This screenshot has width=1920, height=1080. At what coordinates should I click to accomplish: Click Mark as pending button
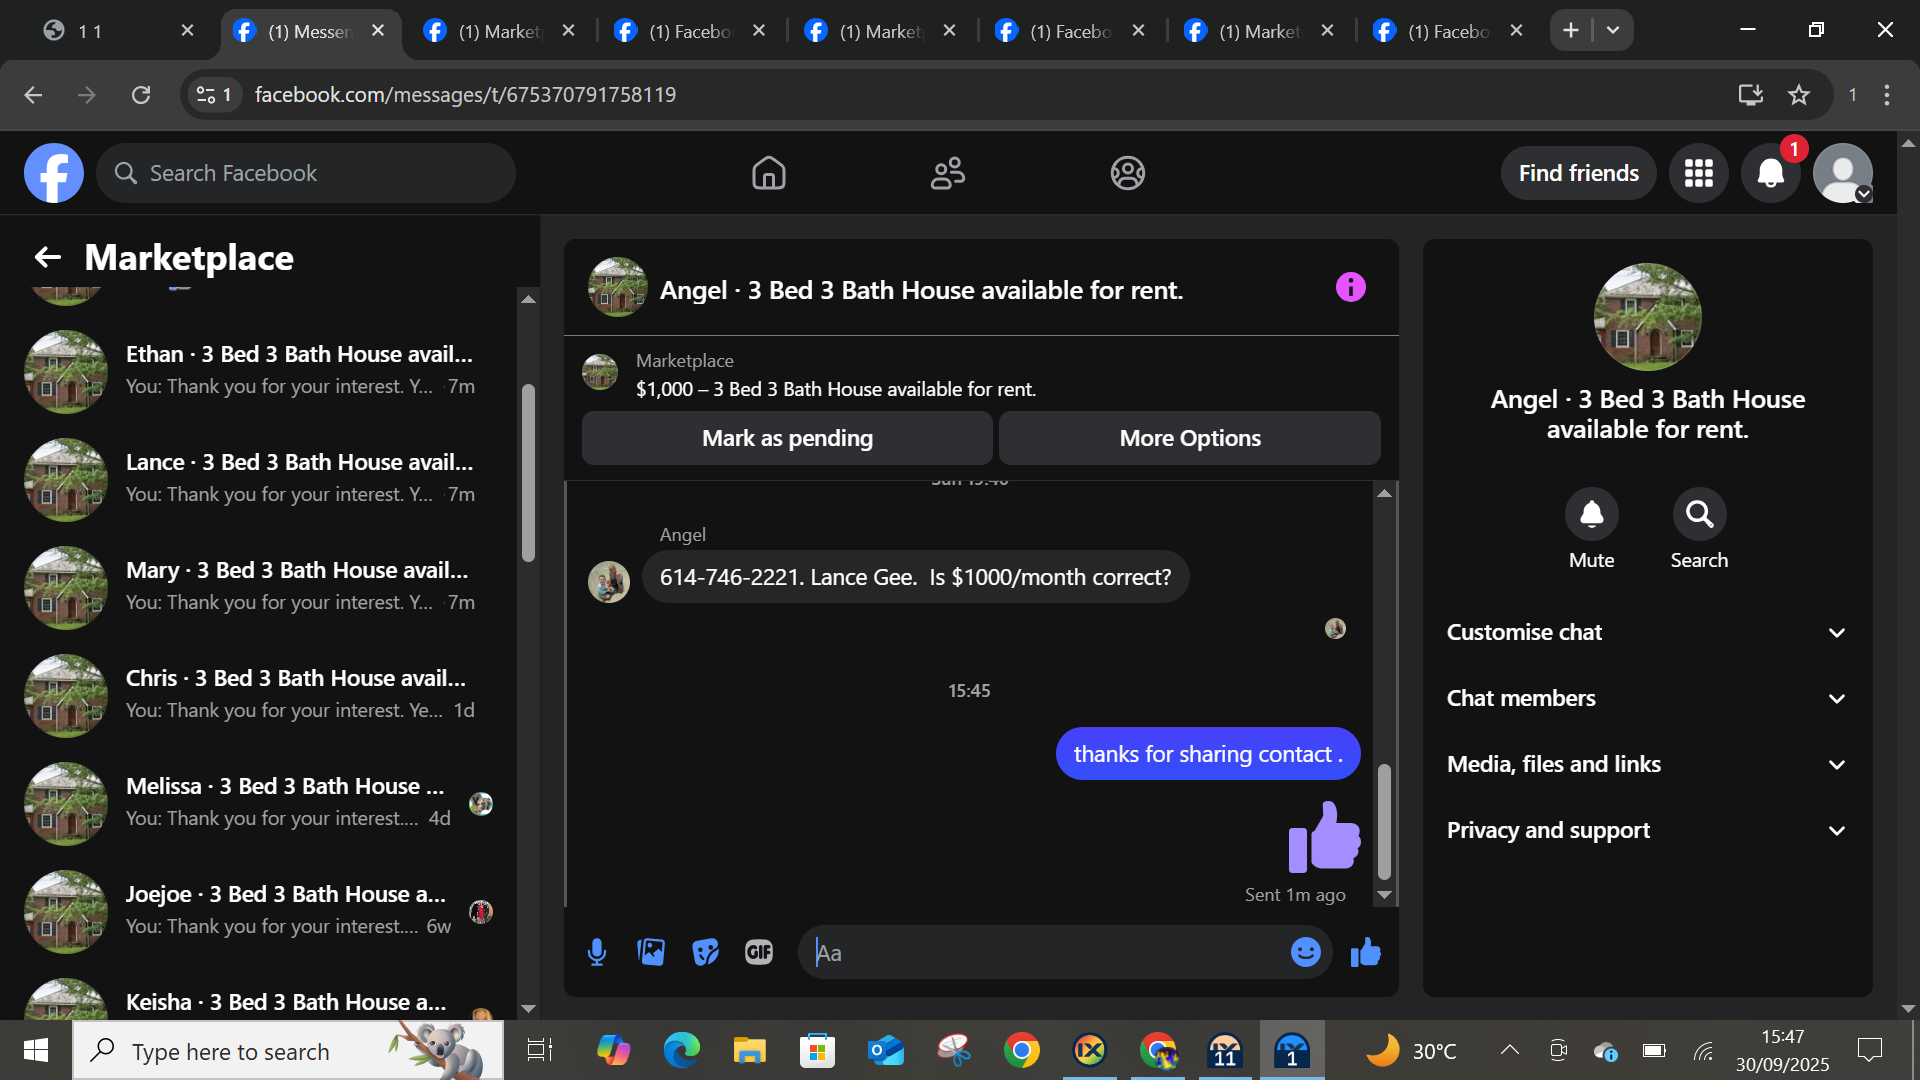787,438
